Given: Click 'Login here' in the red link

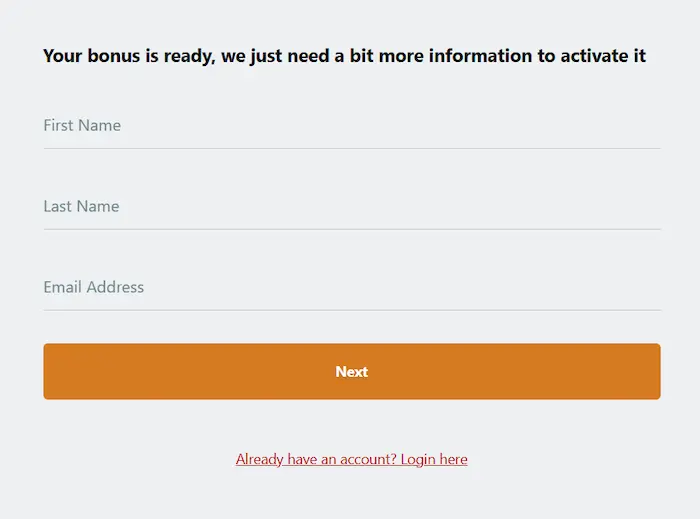Looking at the screenshot, I should click(434, 459).
